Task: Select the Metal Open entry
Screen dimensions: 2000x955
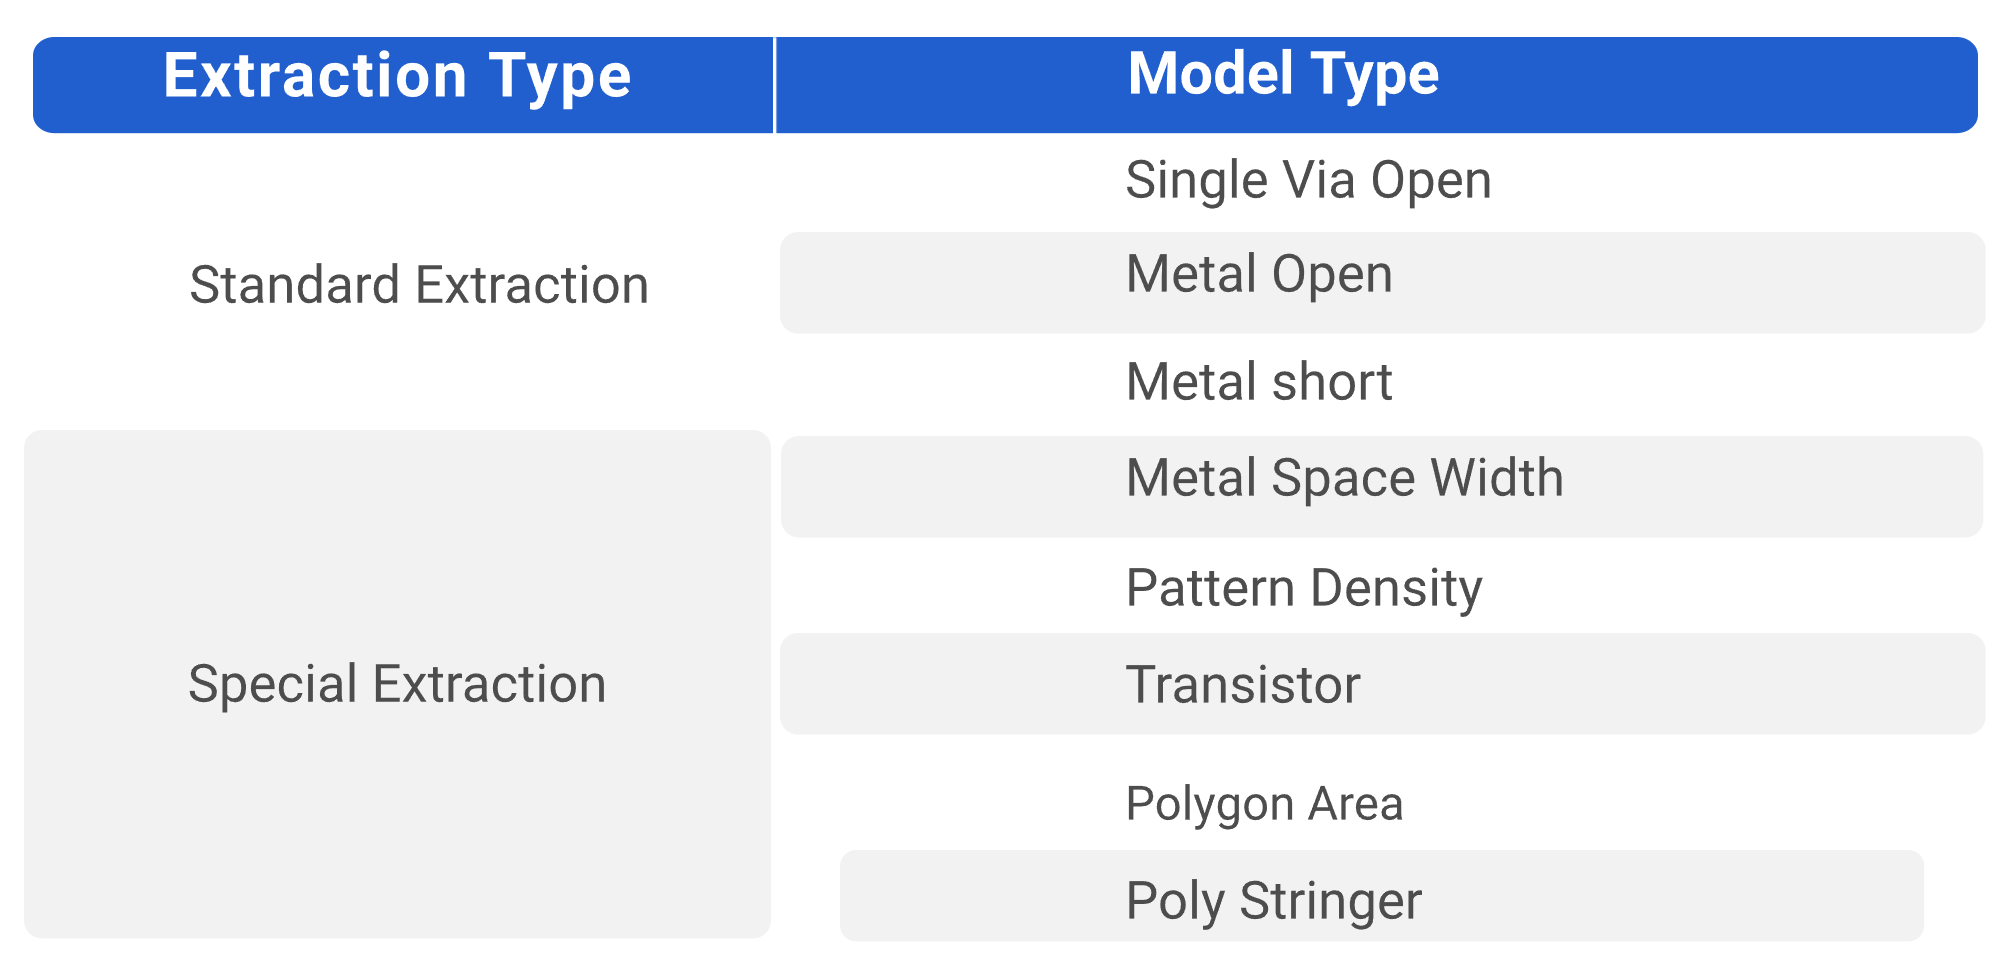Action: tap(1259, 275)
